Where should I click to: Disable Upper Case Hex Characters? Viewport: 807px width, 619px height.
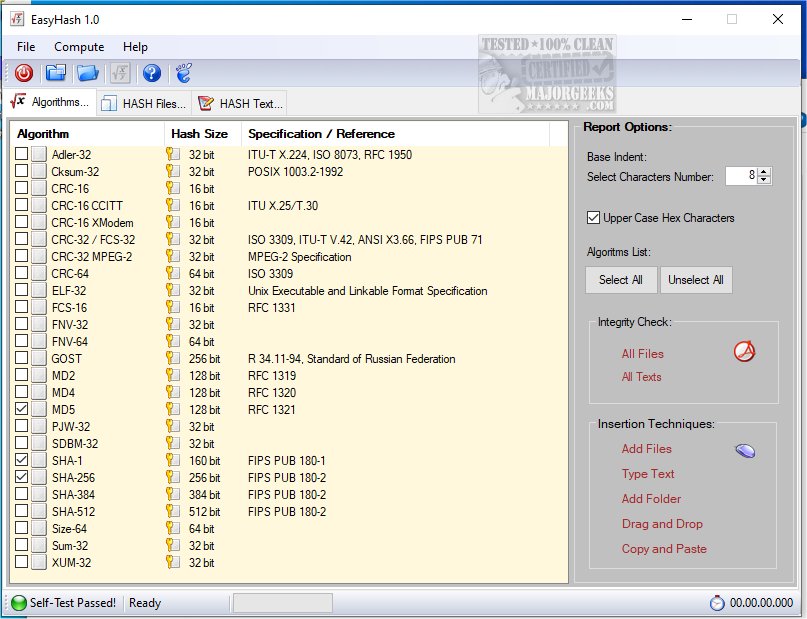(595, 218)
